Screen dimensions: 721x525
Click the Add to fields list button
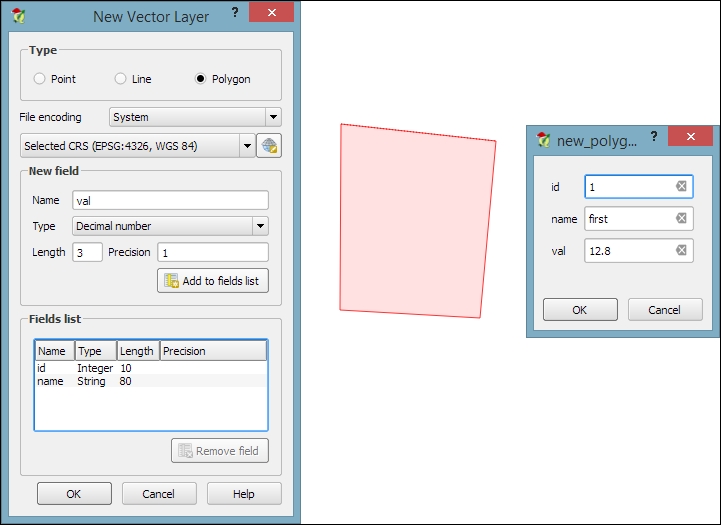tap(213, 280)
